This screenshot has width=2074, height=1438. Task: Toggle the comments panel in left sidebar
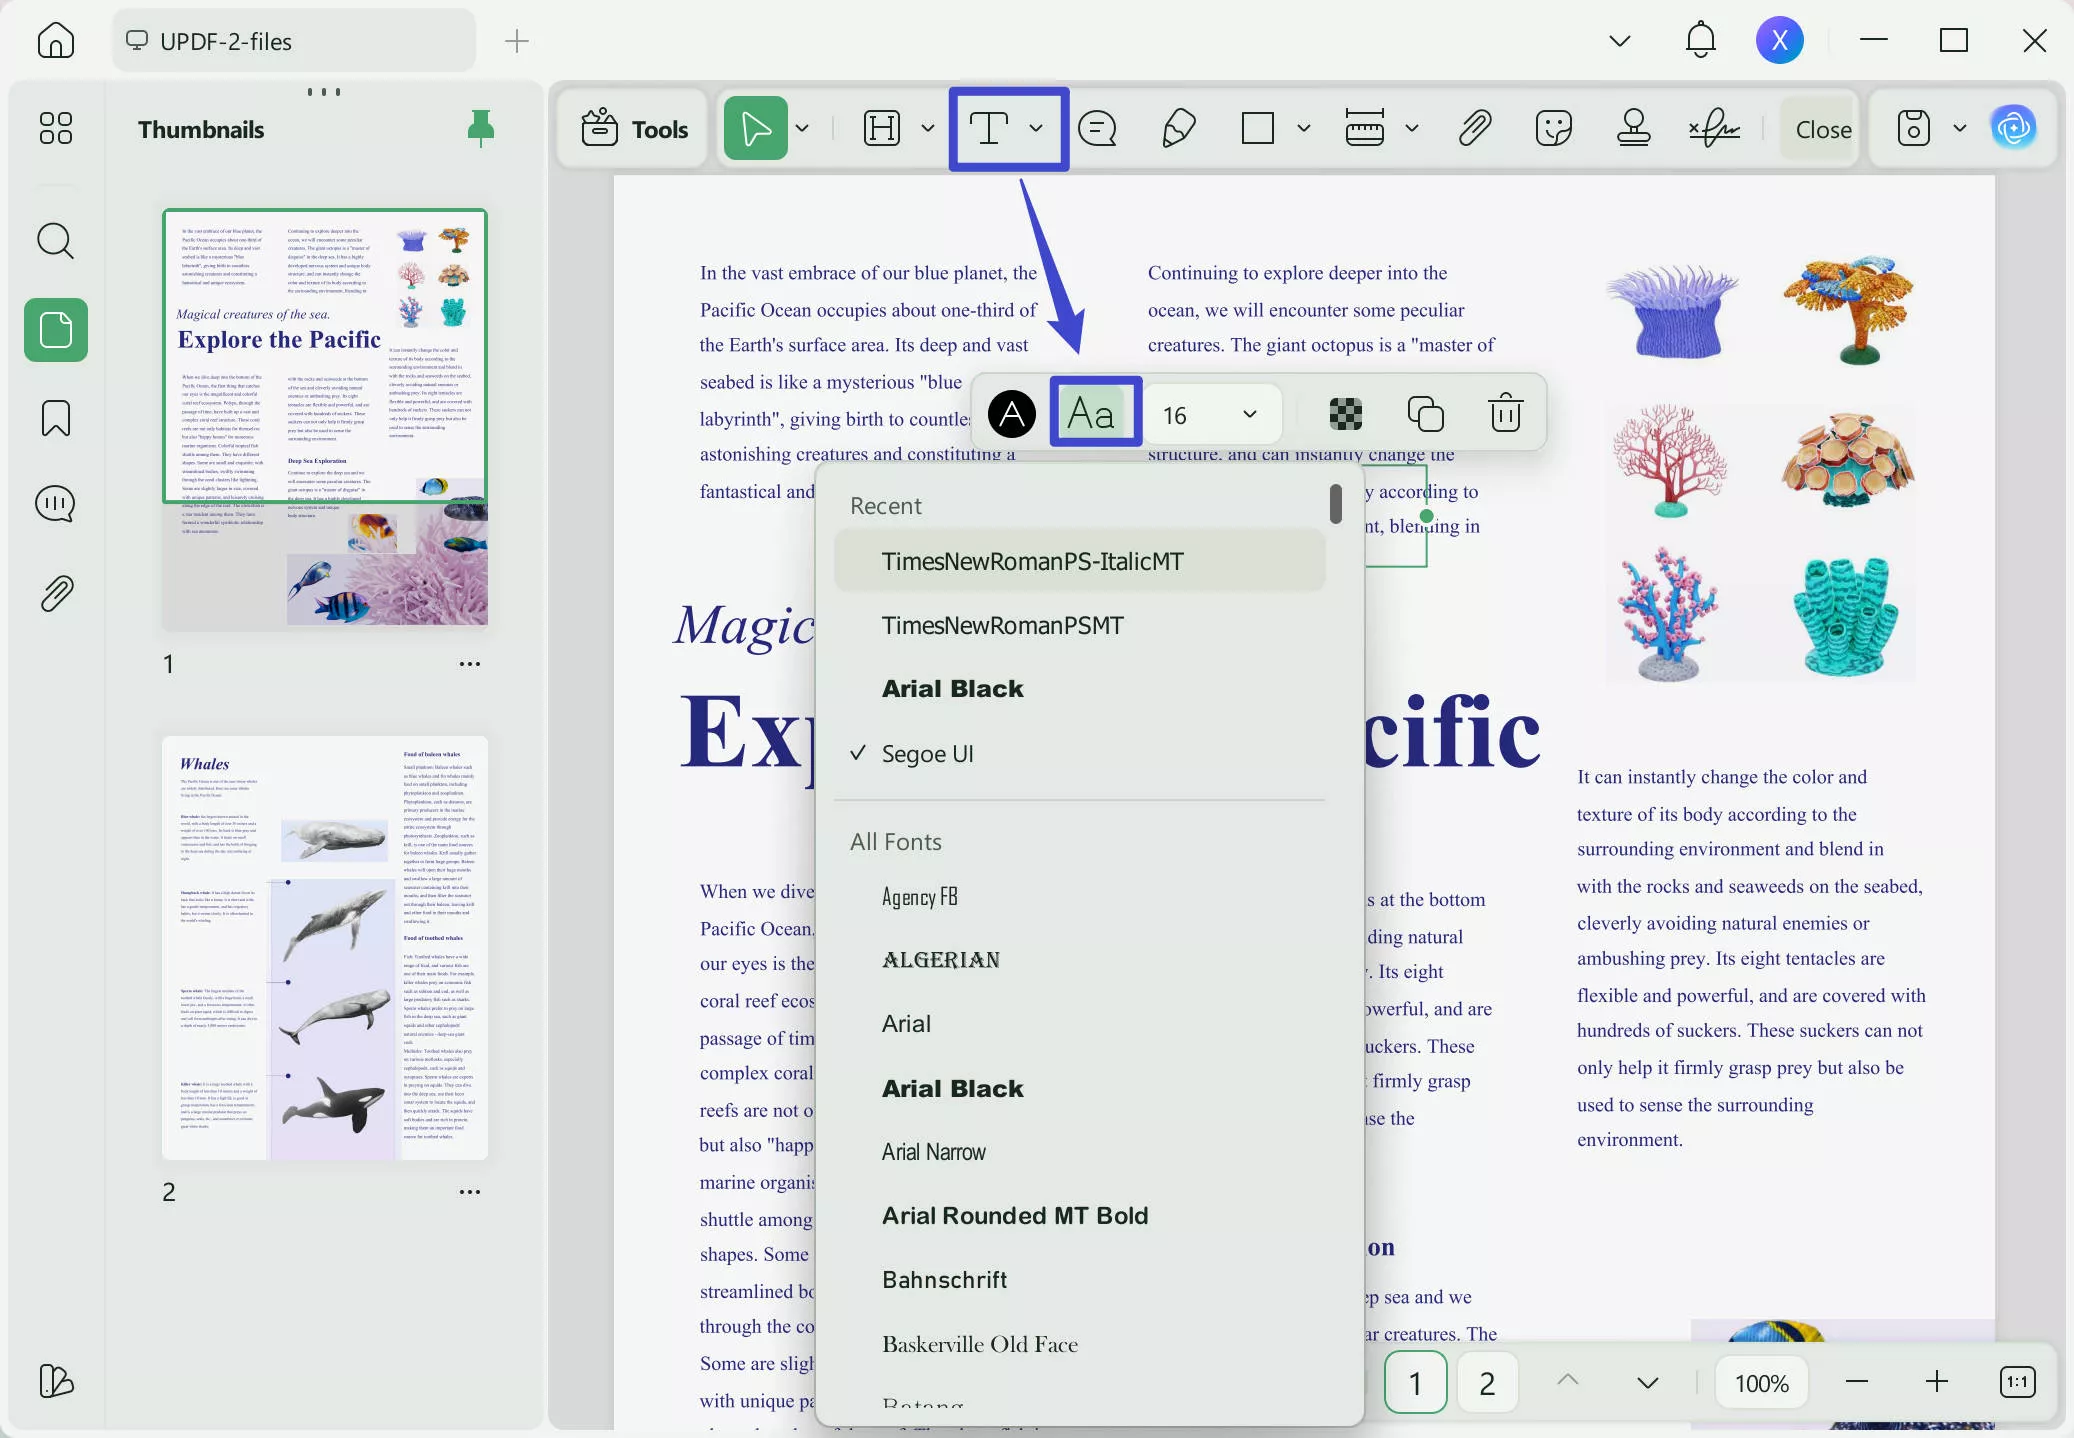56,504
